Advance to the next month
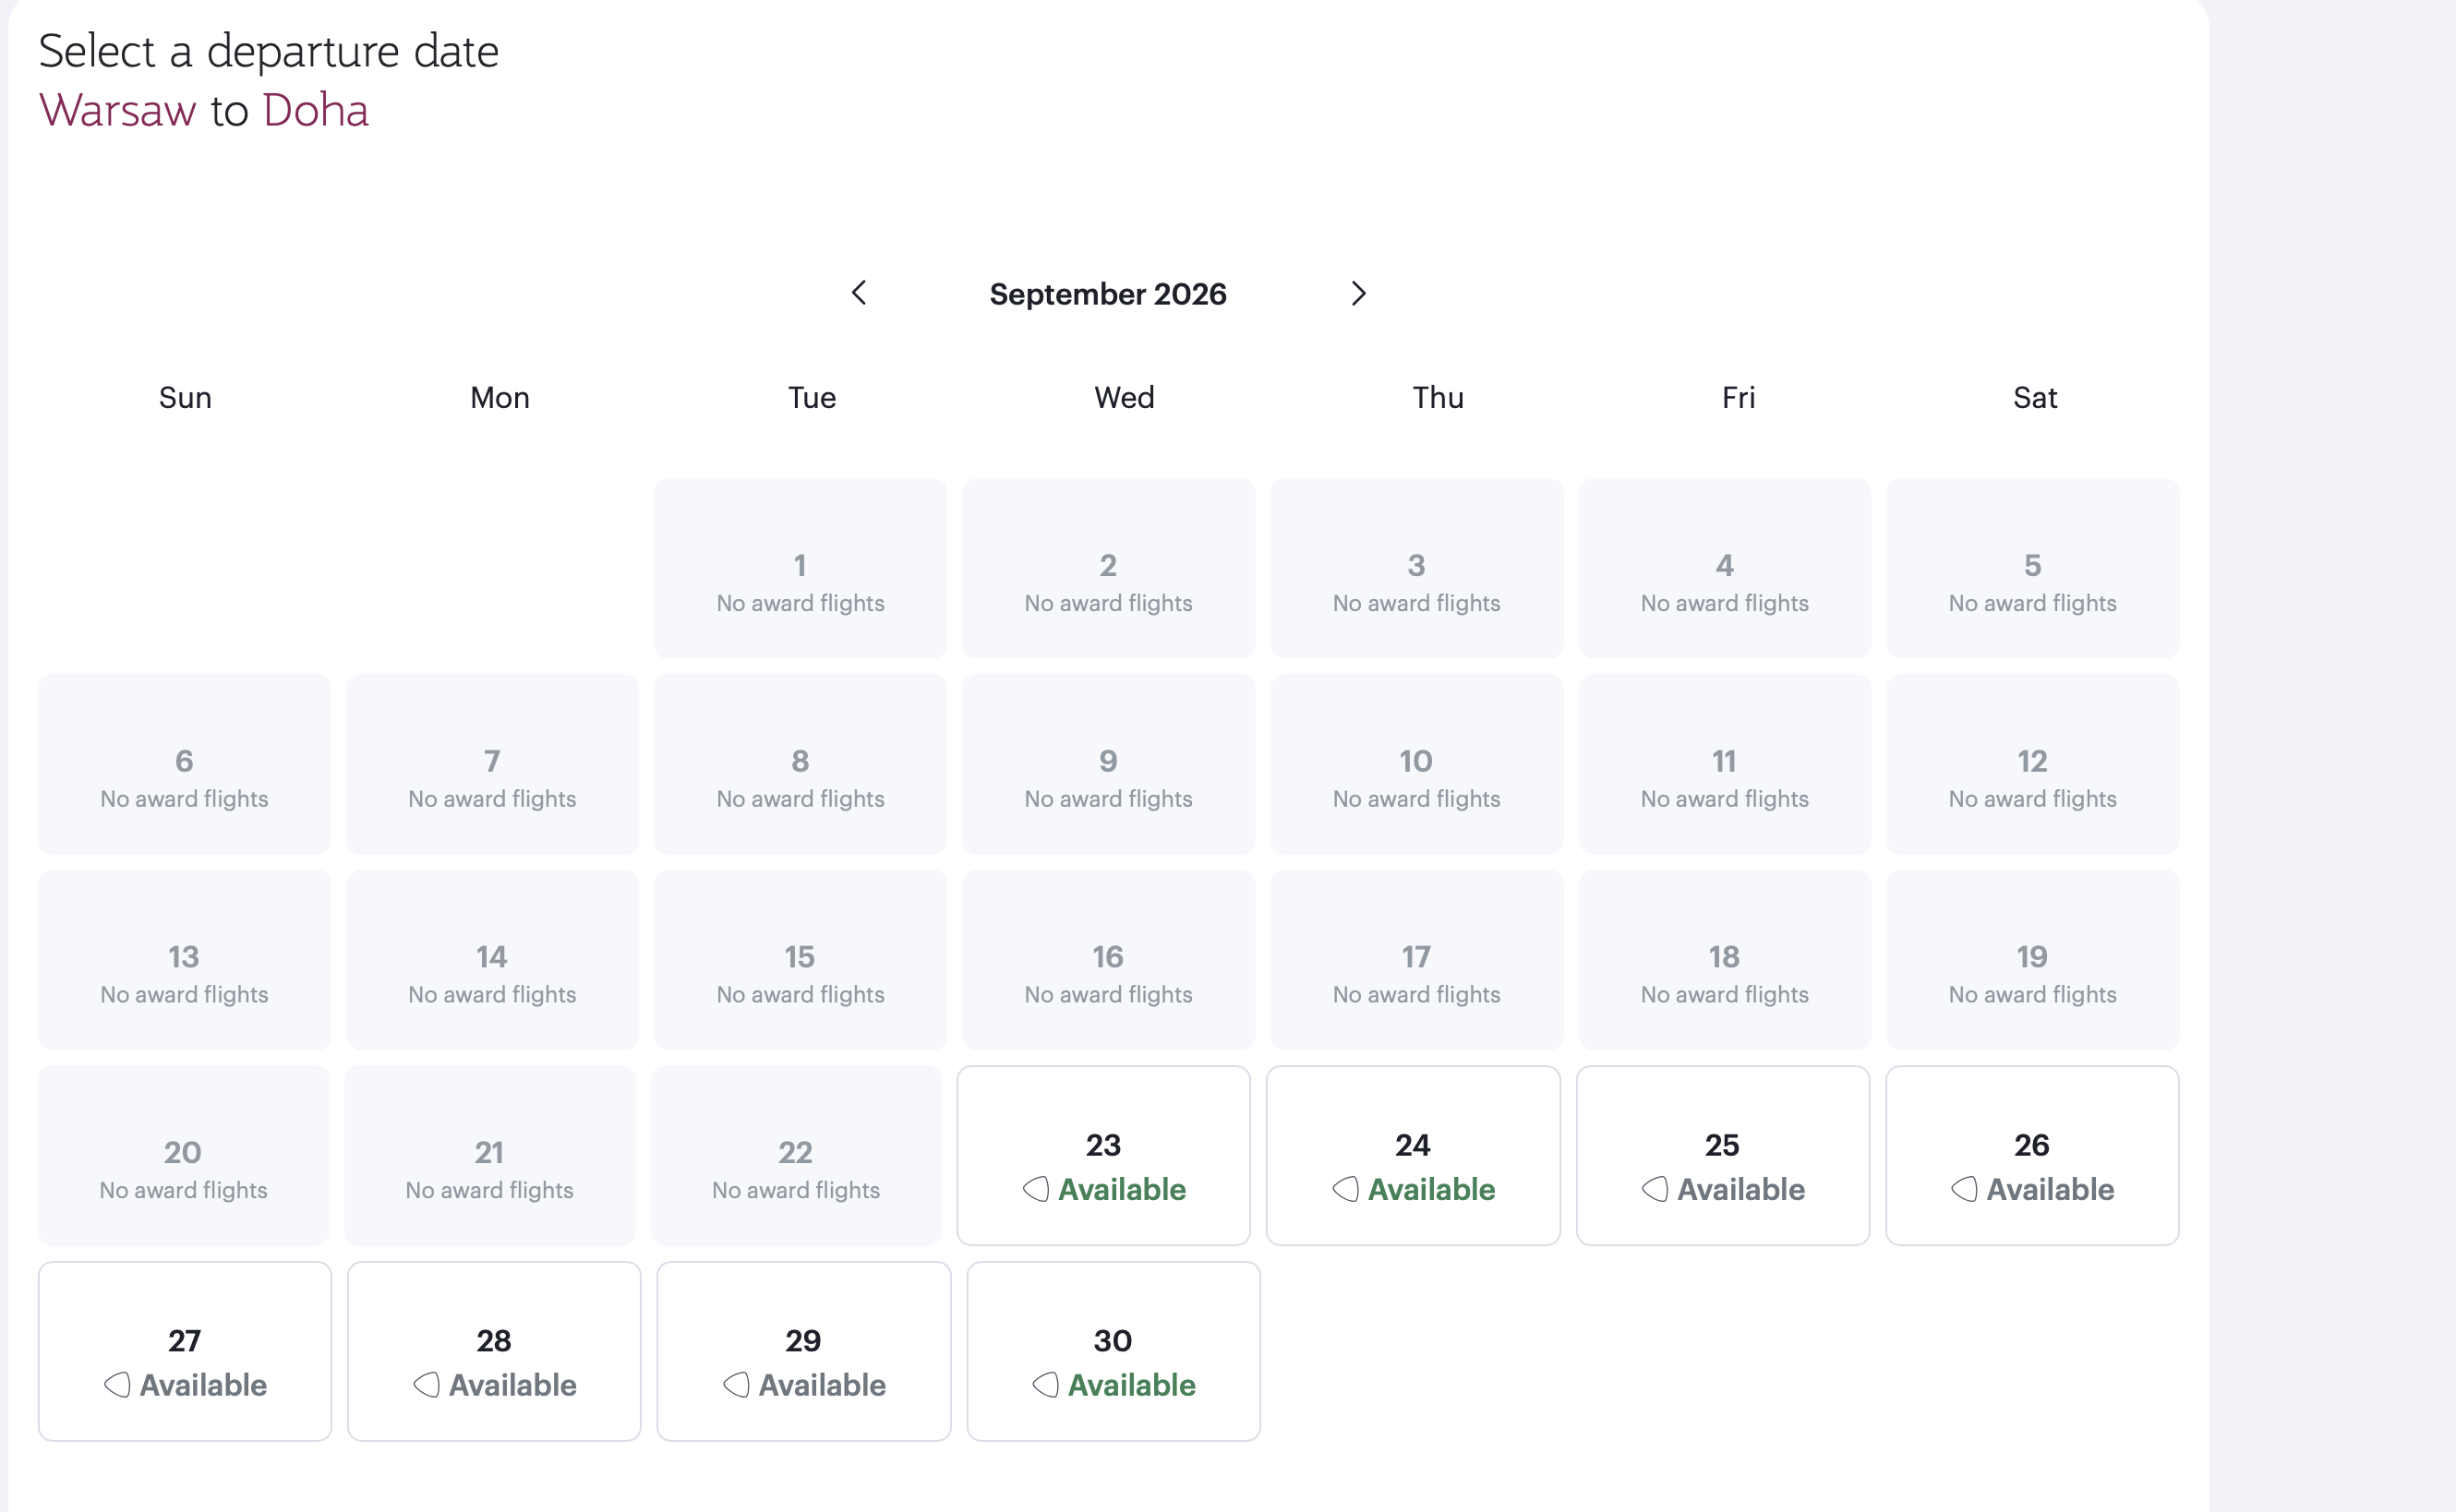The height and width of the screenshot is (1512, 2456). click(x=1358, y=293)
